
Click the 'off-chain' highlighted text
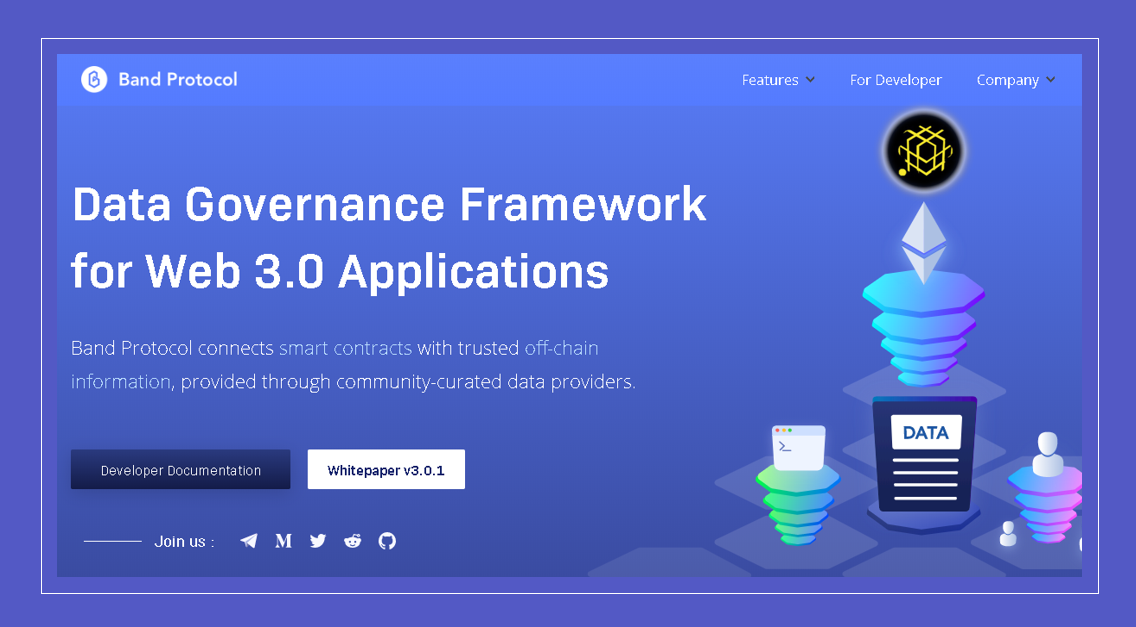pos(561,348)
